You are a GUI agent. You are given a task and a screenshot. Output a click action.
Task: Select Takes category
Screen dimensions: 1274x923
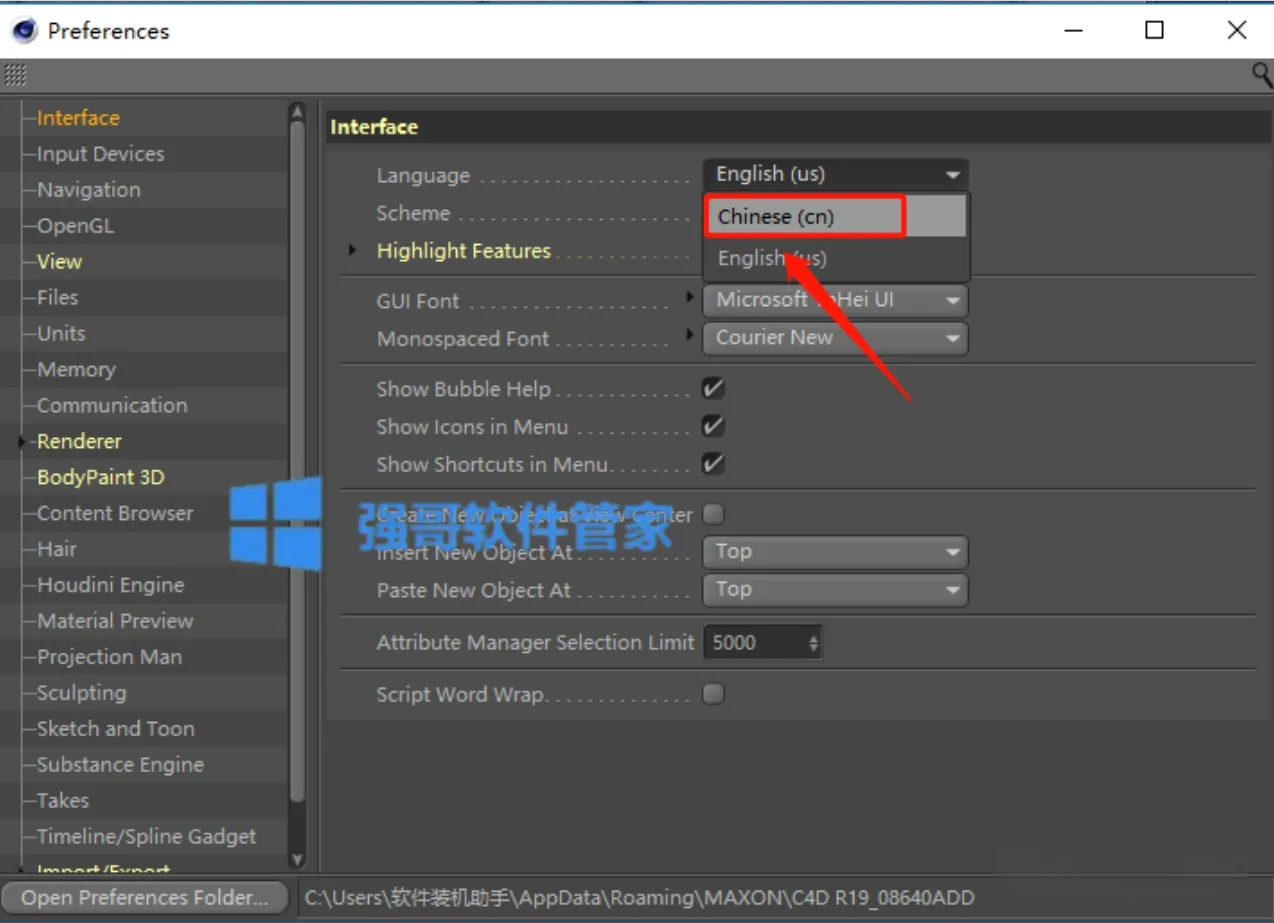(62, 801)
